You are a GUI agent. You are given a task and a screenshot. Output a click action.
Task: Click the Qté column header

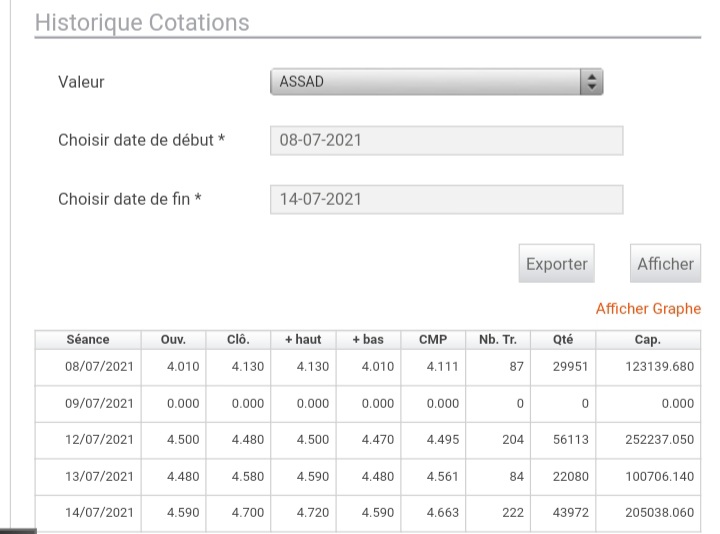pyautogui.click(x=563, y=340)
